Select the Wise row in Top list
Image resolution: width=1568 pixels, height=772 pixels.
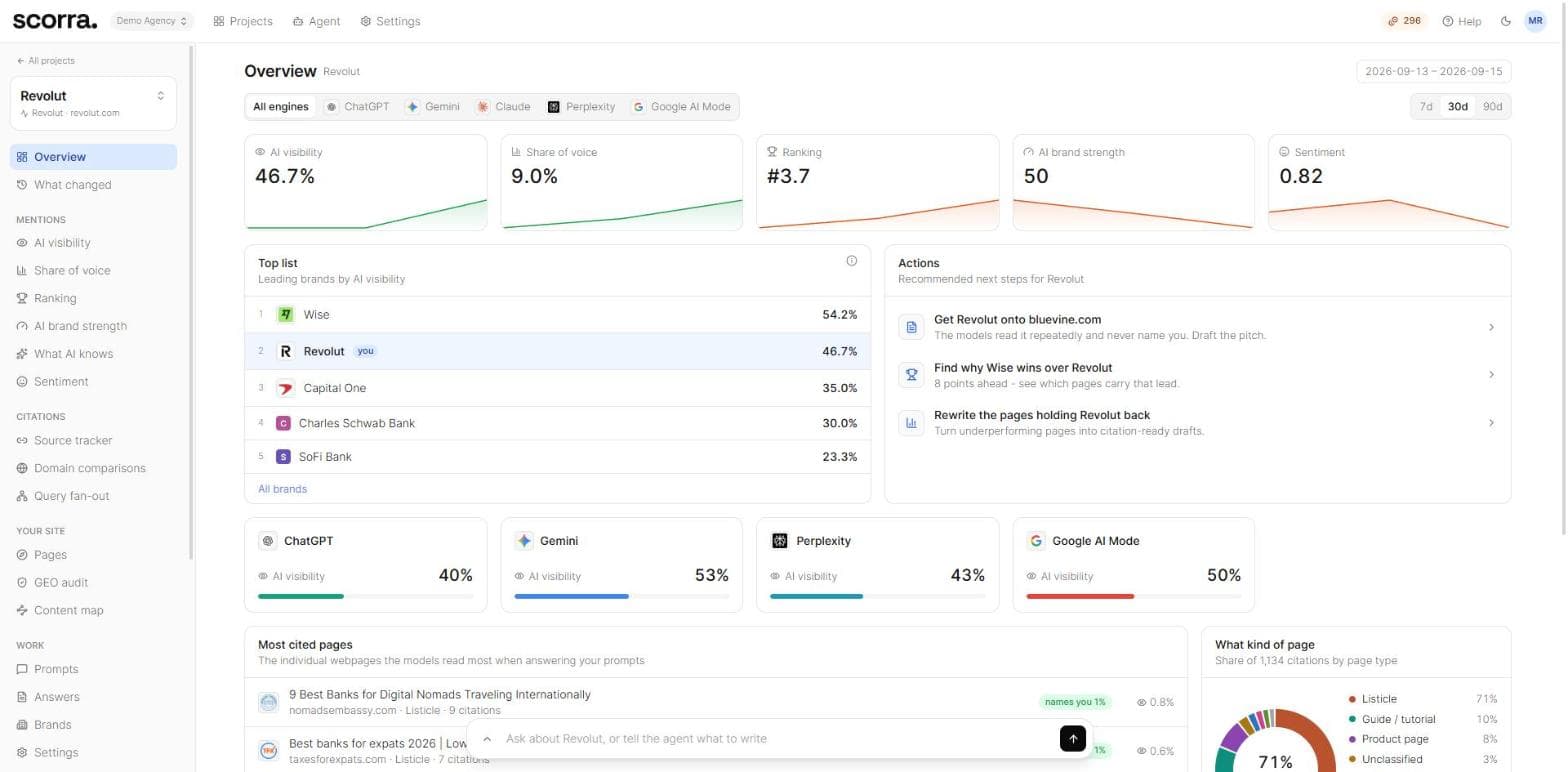pyautogui.click(x=558, y=315)
